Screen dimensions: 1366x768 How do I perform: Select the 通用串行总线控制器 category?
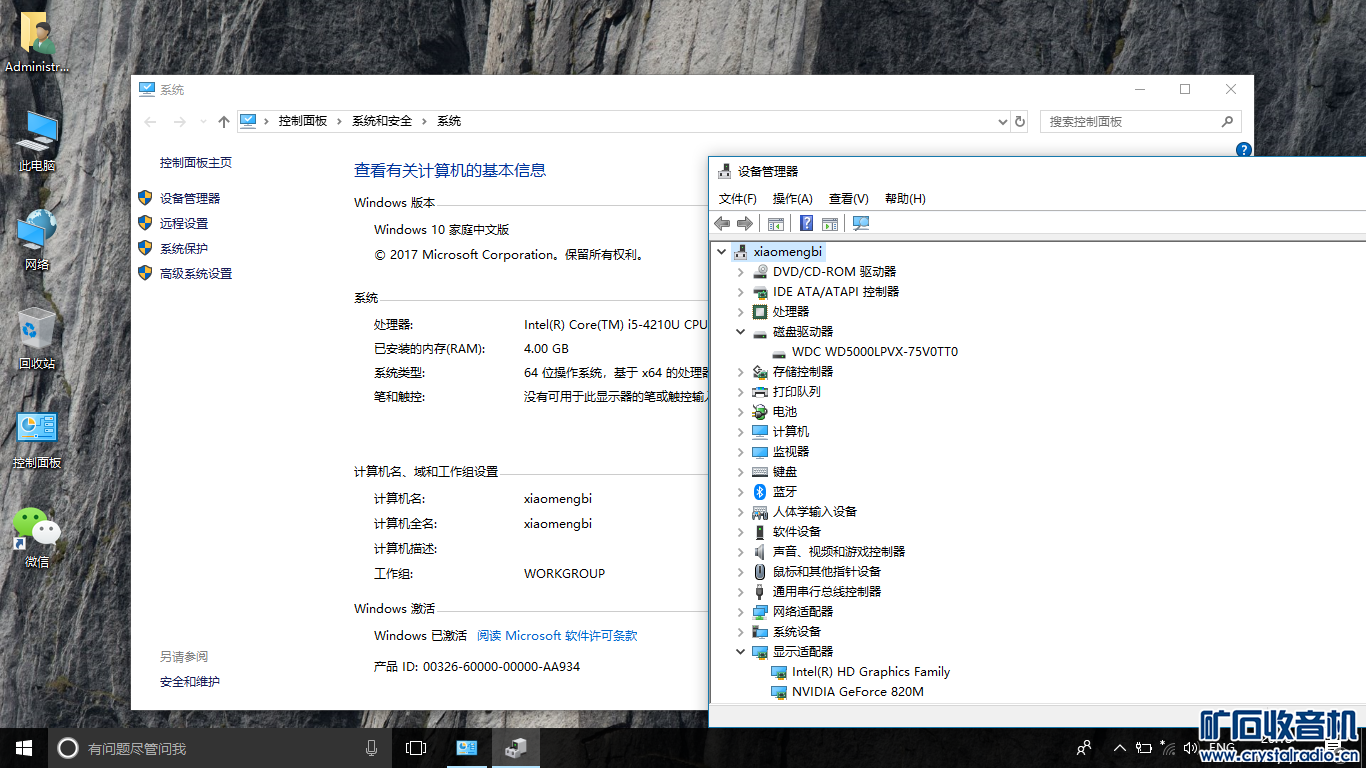pos(827,592)
